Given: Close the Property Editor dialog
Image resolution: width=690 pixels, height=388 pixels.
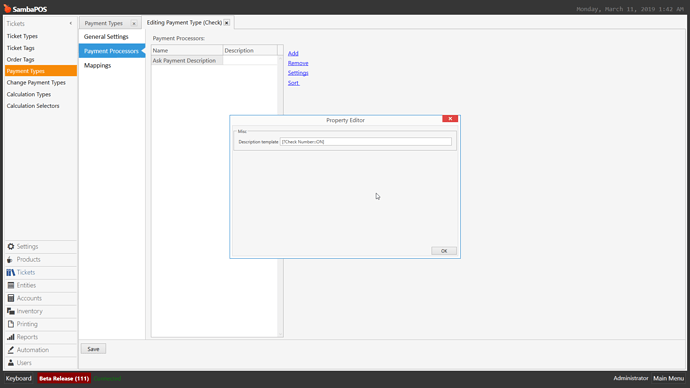Looking at the screenshot, I should (450, 119).
